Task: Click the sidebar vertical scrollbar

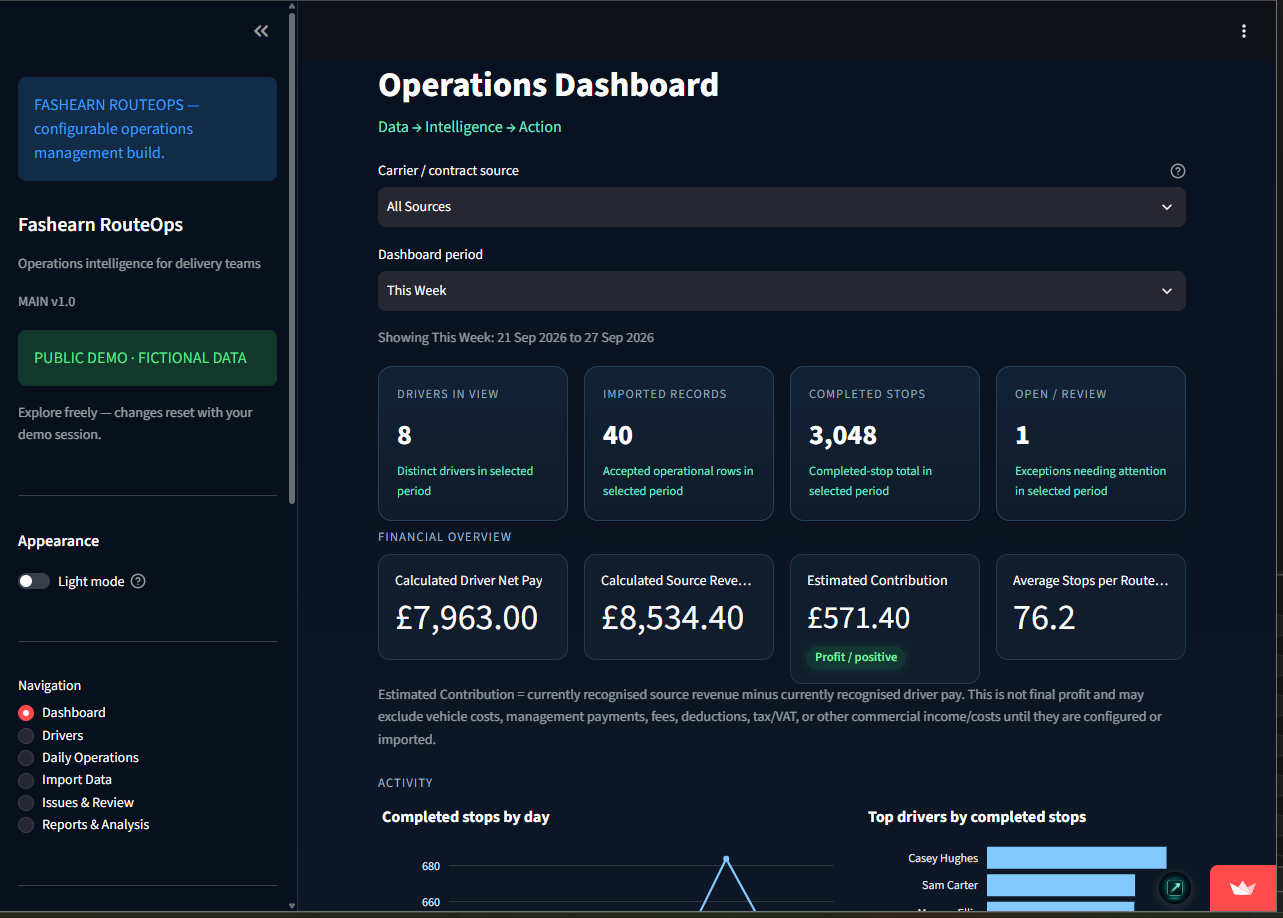Action: pyautogui.click(x=292, y=258)
